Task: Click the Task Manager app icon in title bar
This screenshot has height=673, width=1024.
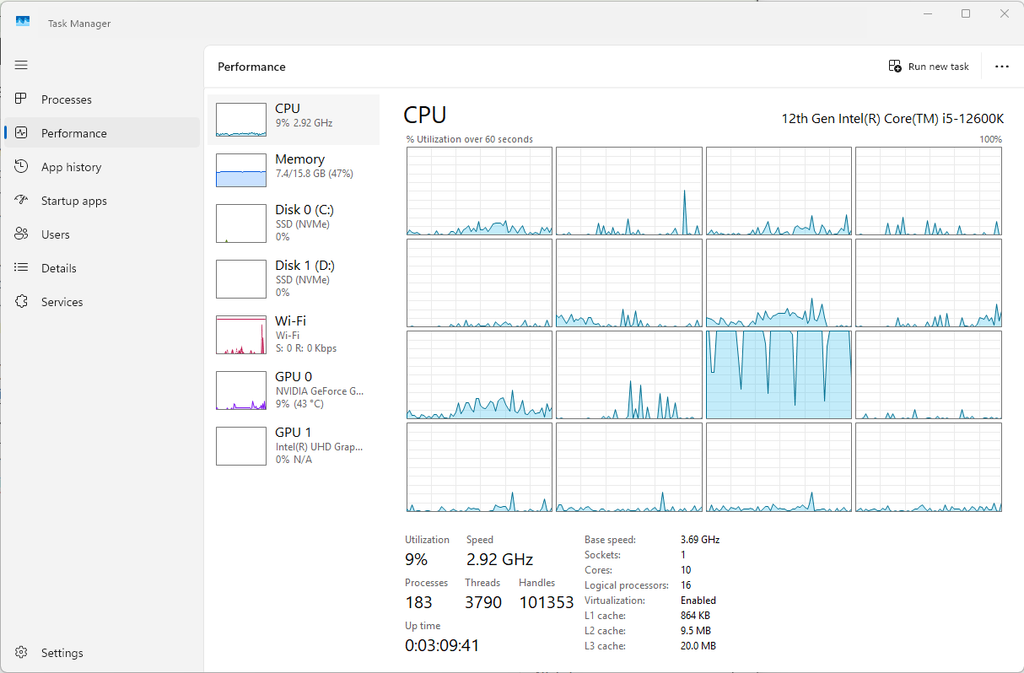Action: pos(23,22)
